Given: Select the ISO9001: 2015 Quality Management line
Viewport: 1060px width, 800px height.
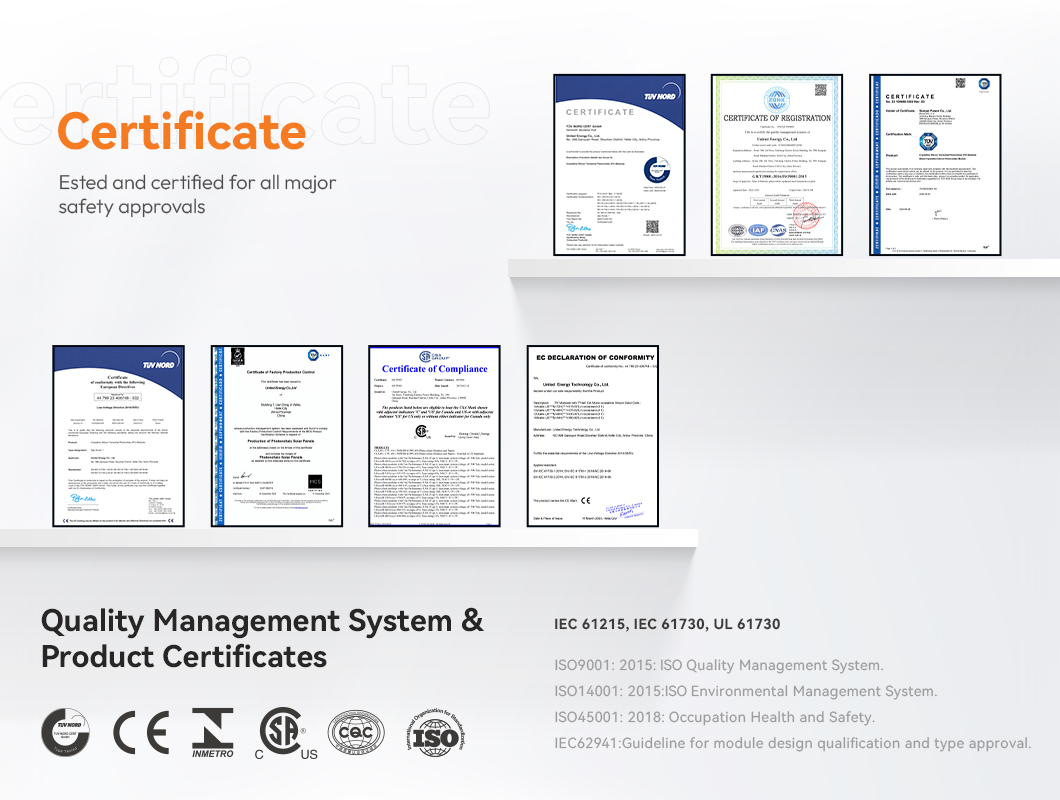Looking at the screenshot, I should coord(718,665).
